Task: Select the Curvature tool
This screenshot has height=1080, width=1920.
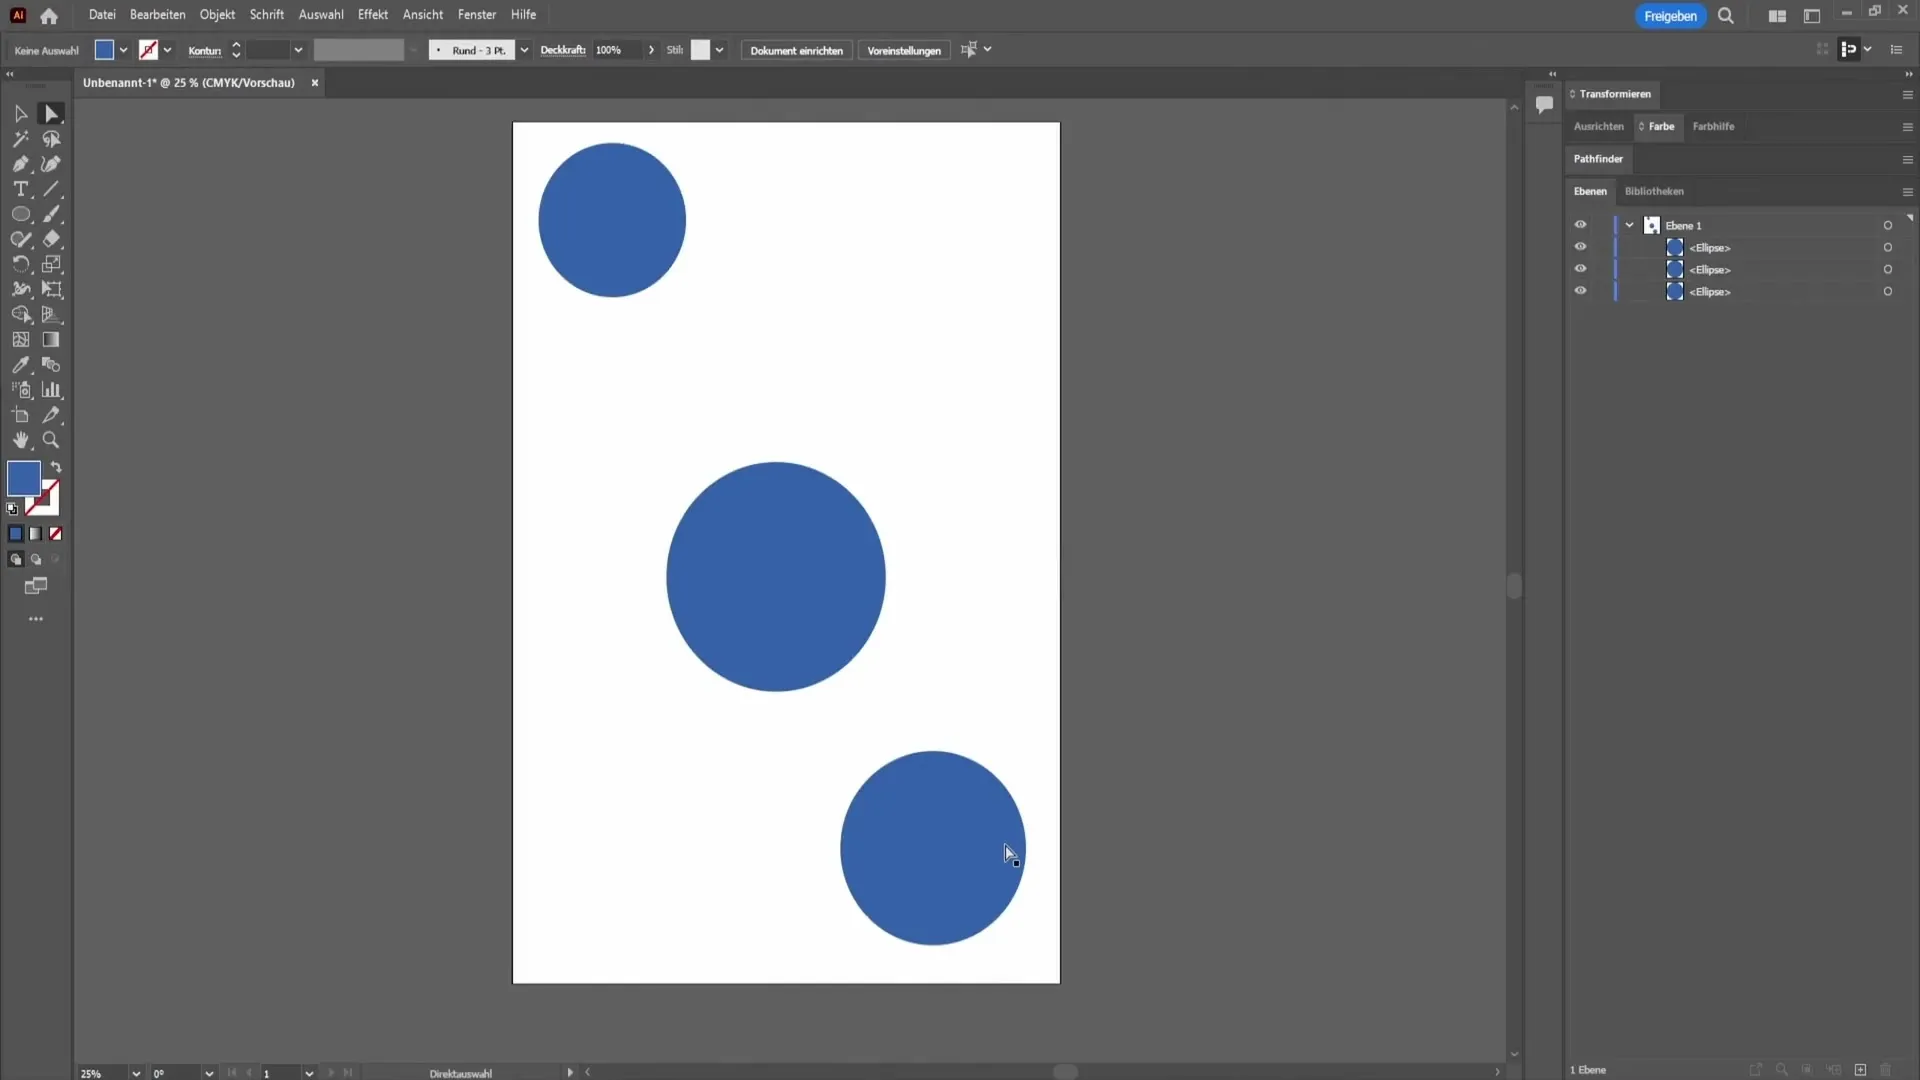Action: (x=51, y=164)
